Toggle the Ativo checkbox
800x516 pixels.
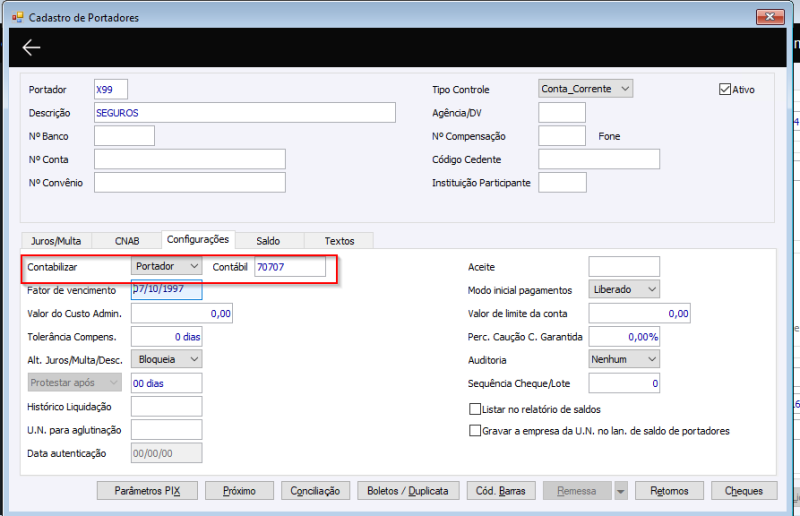click(724, 89)
